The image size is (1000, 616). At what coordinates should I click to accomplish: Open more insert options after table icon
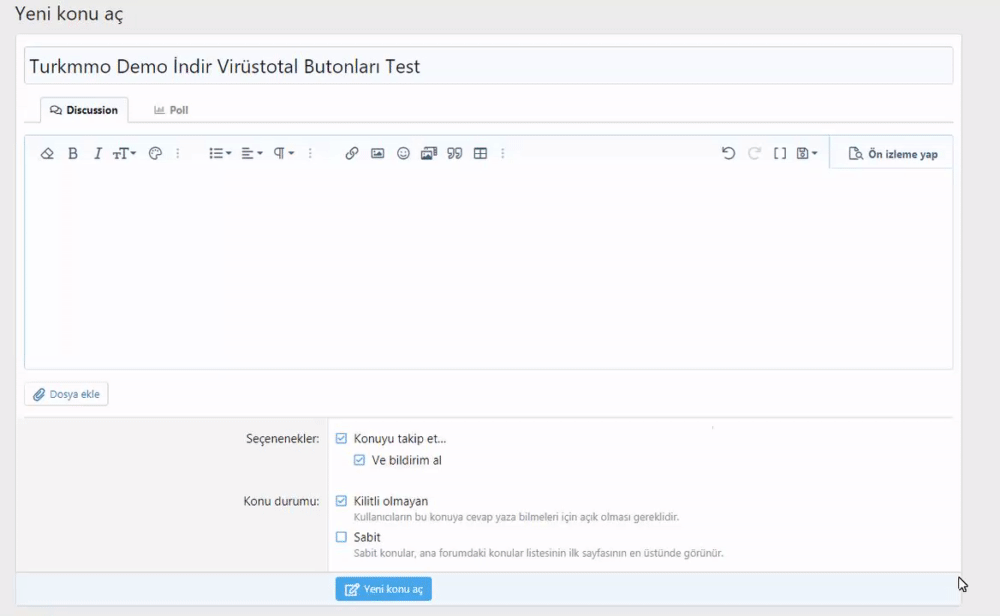[503, 154]
